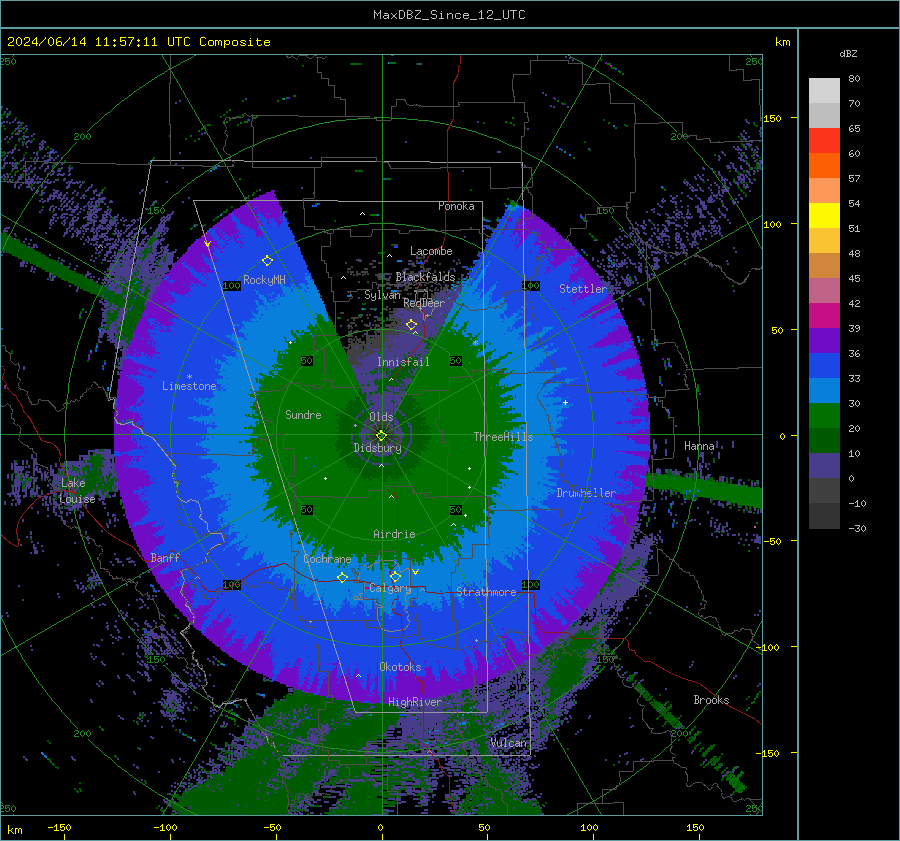Click the Airdrie label
Image resolution: width=900 pixels, height=841 pixels.
(x=394, y=534)
